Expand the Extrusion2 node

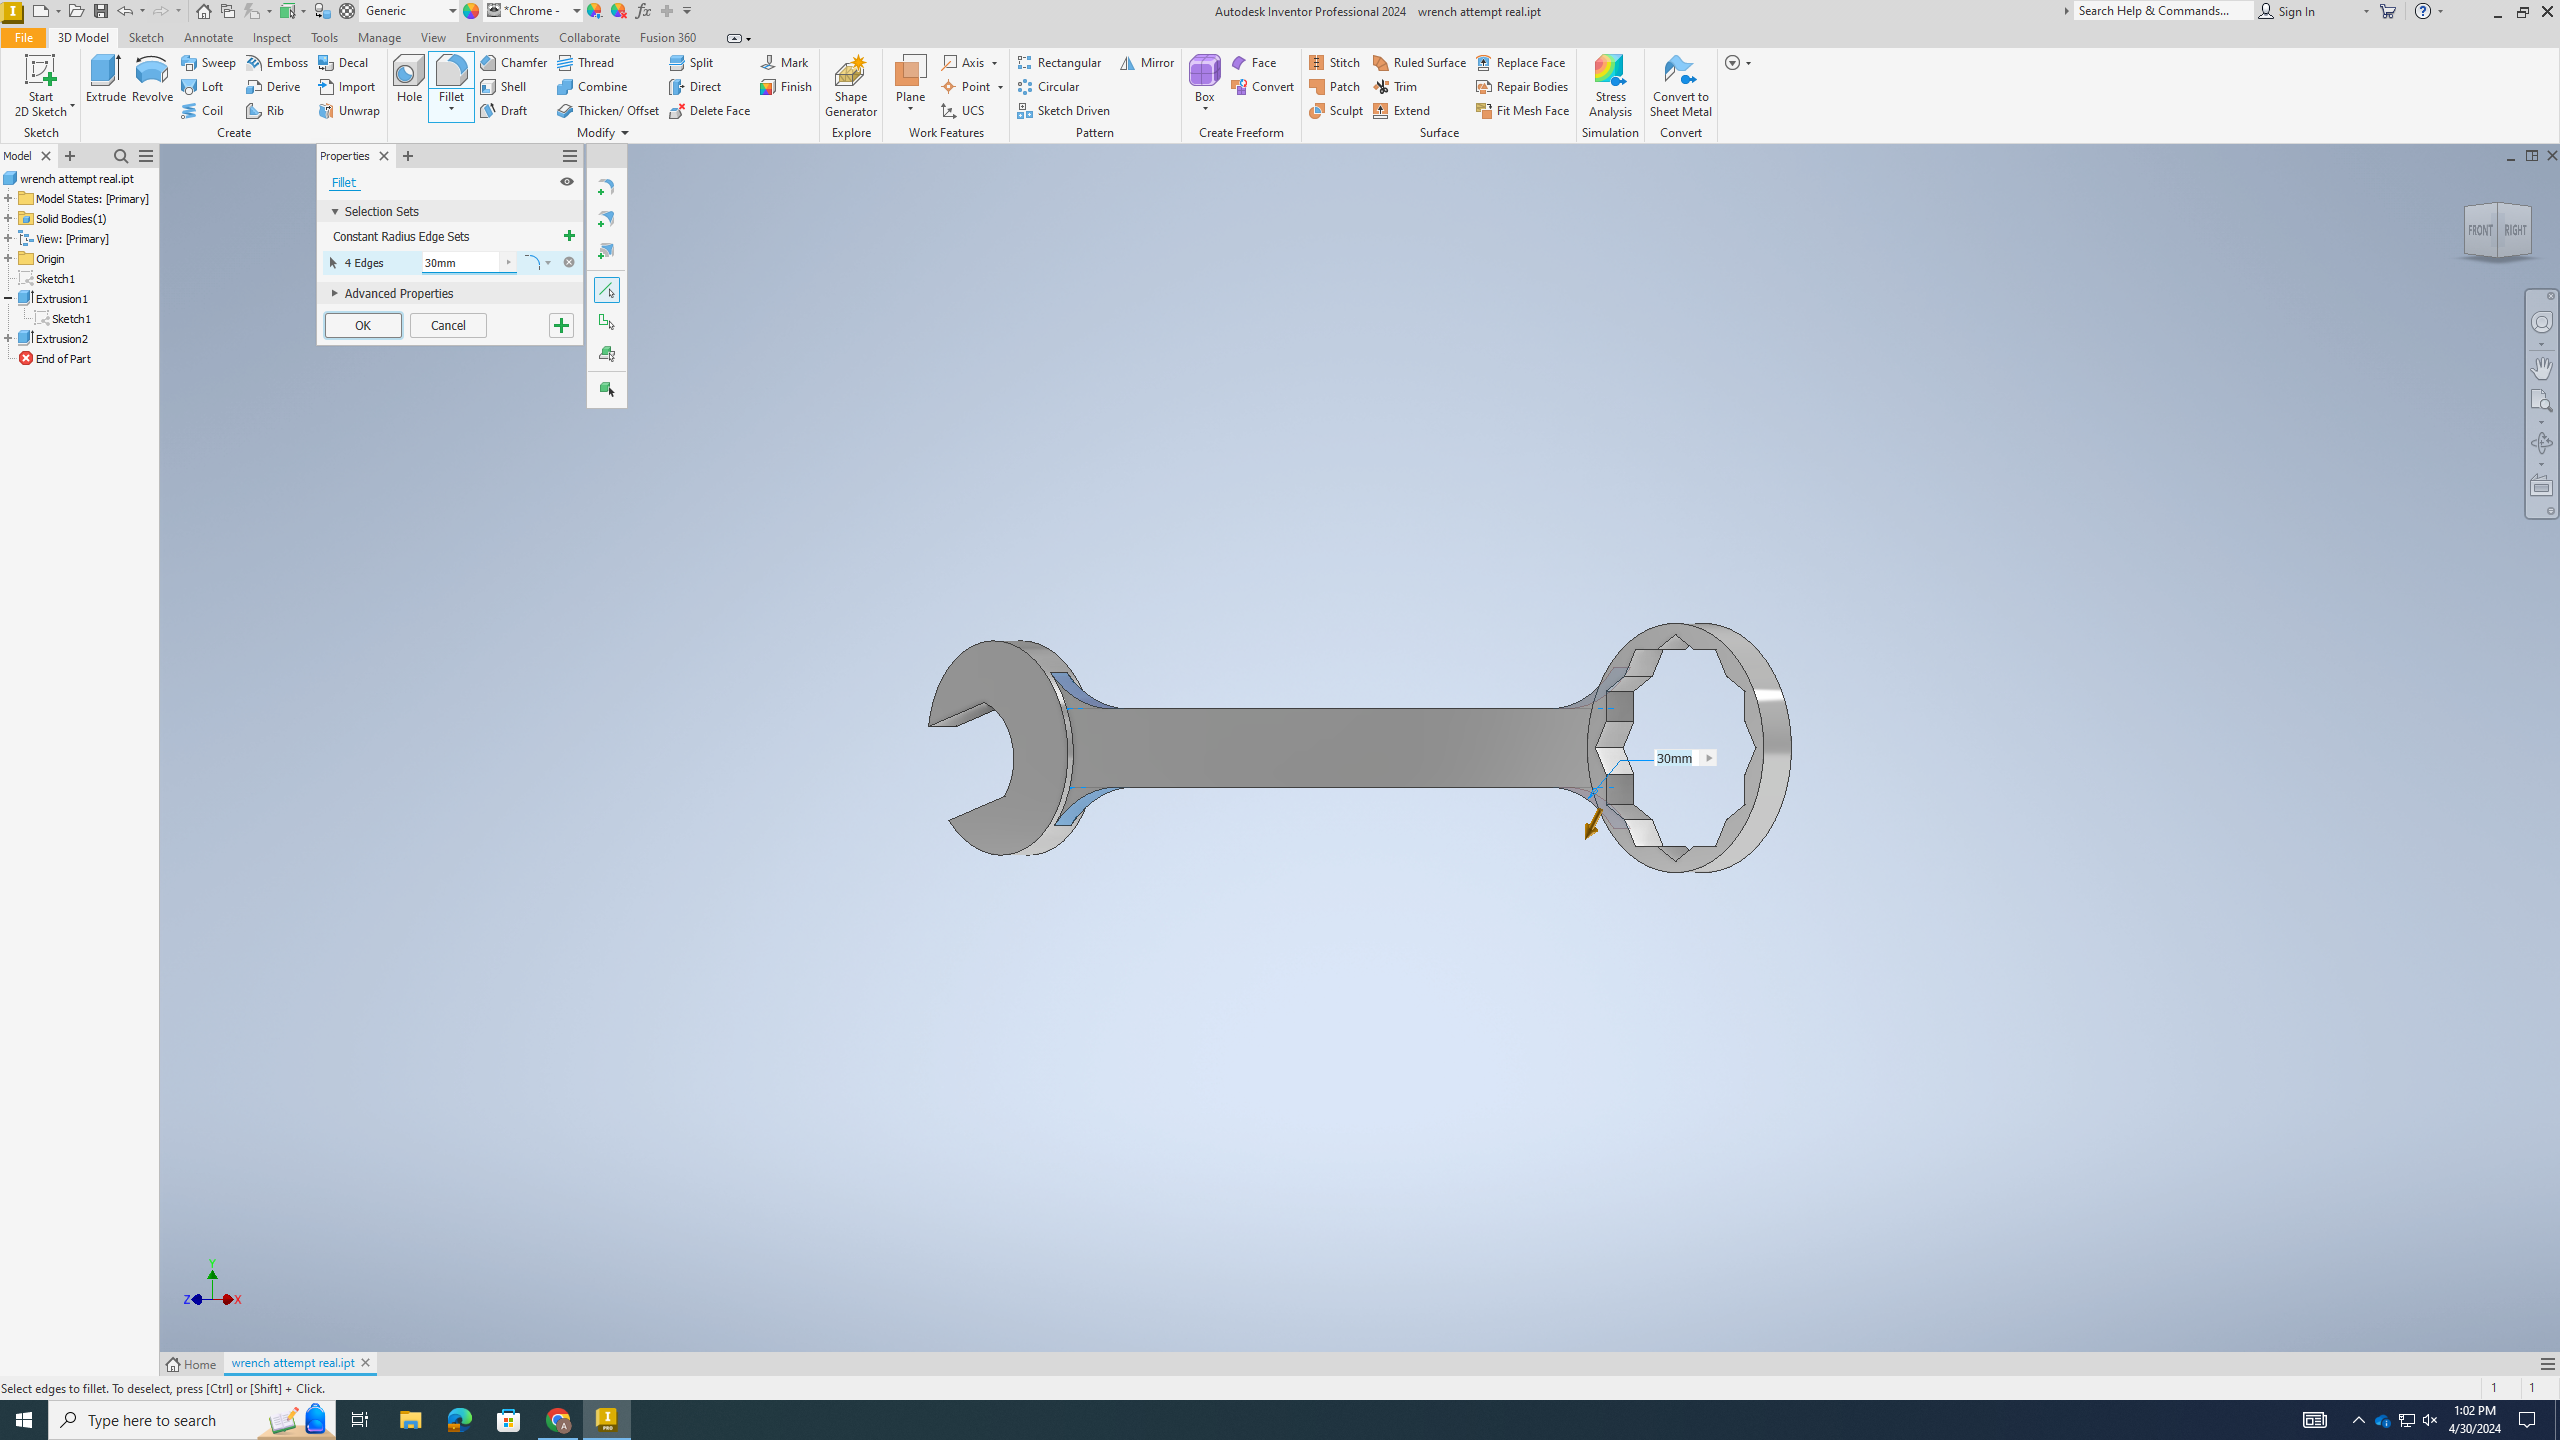(8, 338)
